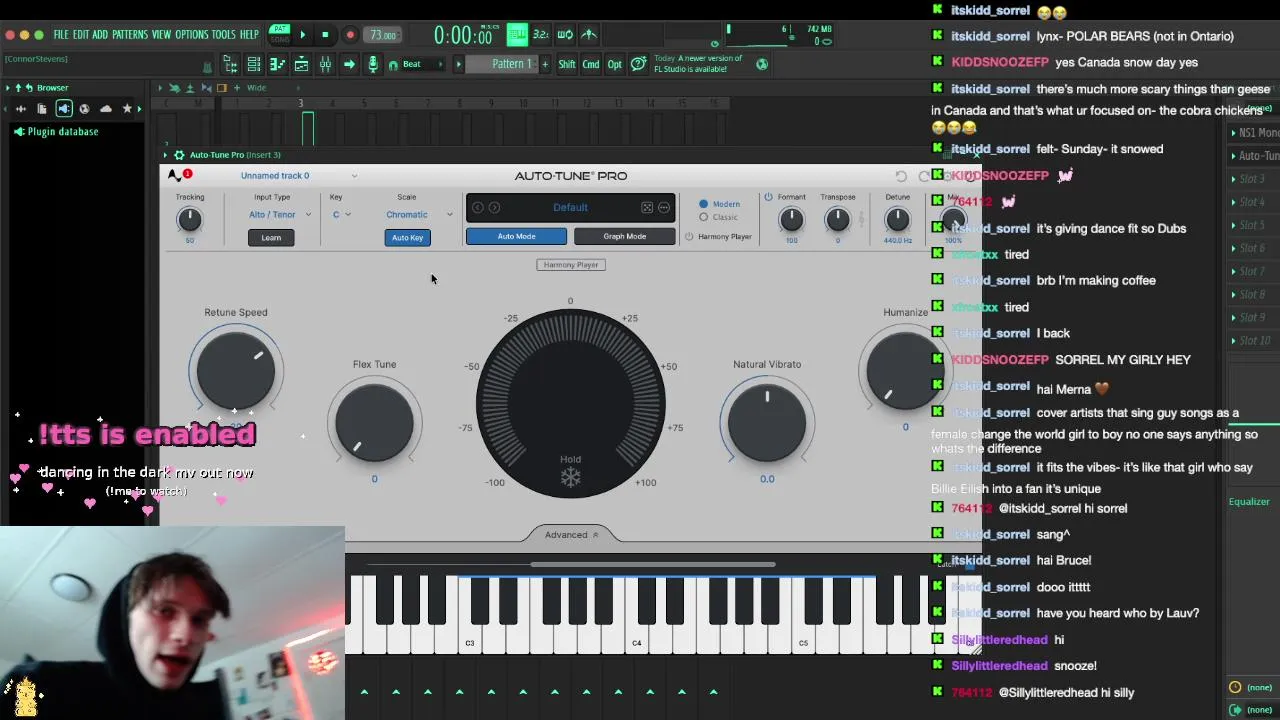
Task: Switch to Auto Mode
Action: click(516, 237)
